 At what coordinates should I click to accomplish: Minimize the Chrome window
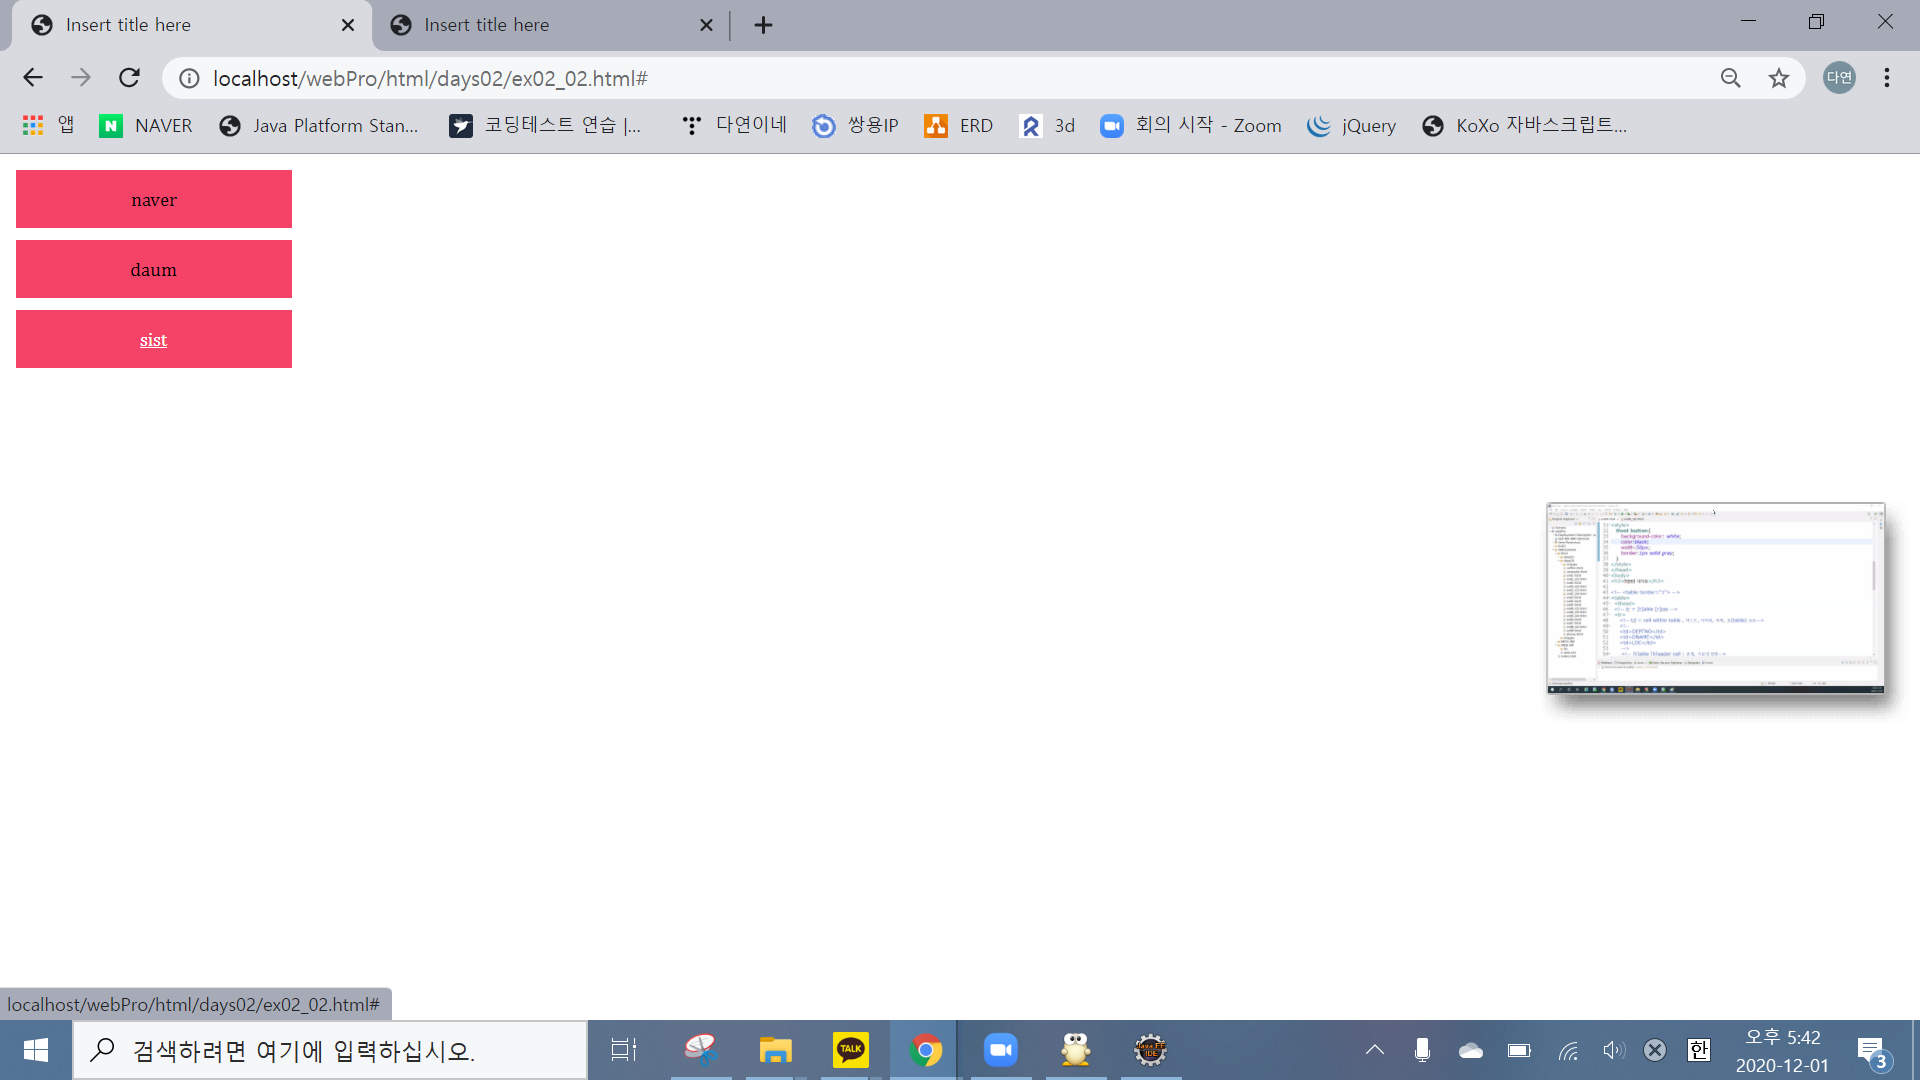pyautogui.click(x=1748, y=22)
